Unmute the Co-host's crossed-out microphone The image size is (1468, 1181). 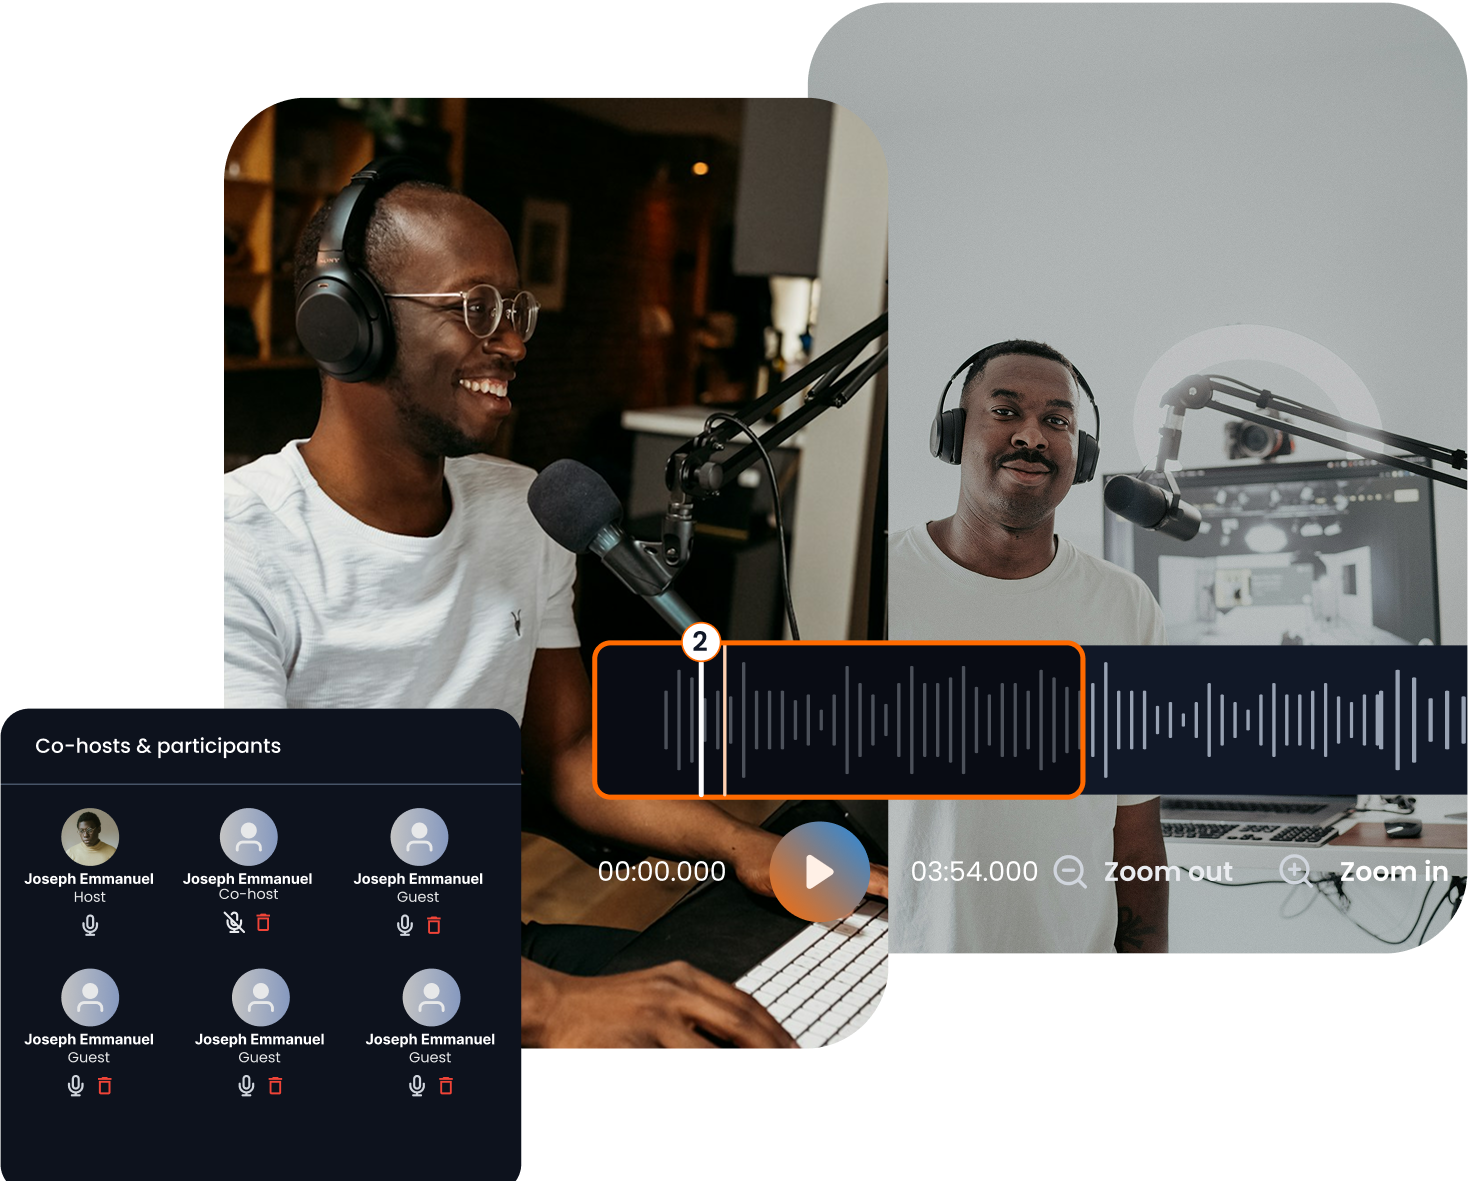pos(234,922)
